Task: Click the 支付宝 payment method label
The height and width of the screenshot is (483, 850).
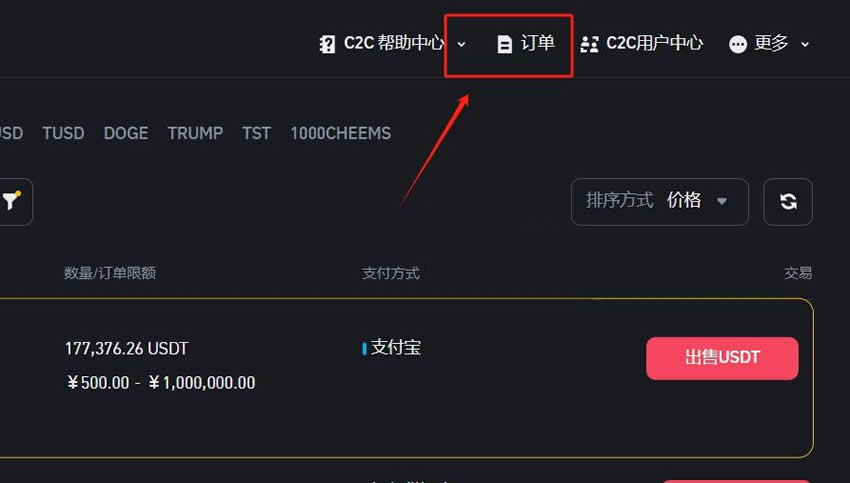Action: pyautogui.click(x=396, y=347)
